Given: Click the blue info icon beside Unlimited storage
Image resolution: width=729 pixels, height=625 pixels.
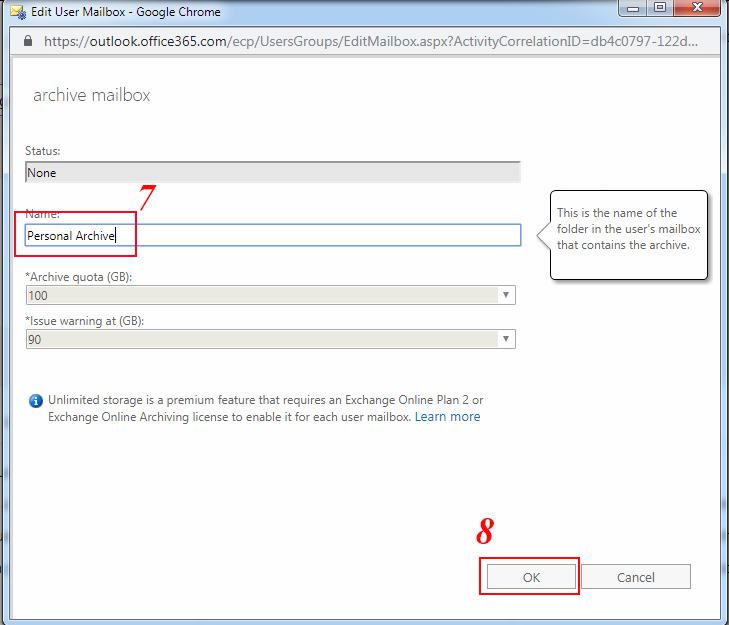Looking at the screenshot, I should [x=36, y=400].
